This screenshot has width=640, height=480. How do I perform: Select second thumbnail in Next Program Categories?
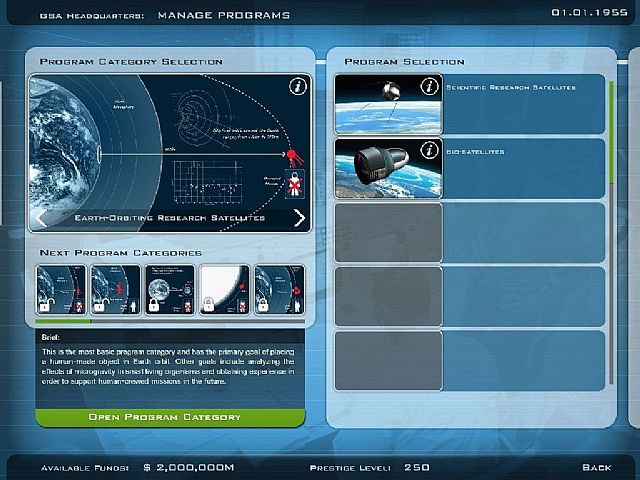115,290
